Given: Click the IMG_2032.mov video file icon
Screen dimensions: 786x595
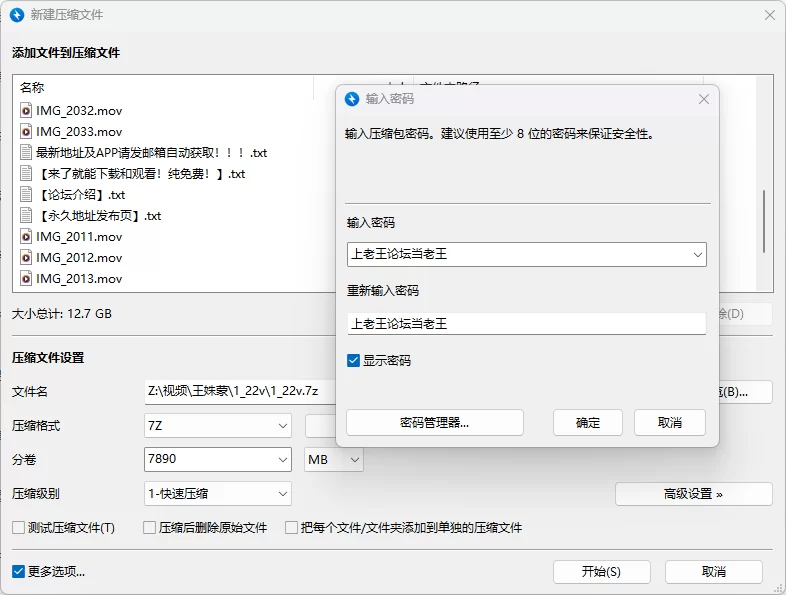Looking at the screenshot, I should [x=27, y=110].
